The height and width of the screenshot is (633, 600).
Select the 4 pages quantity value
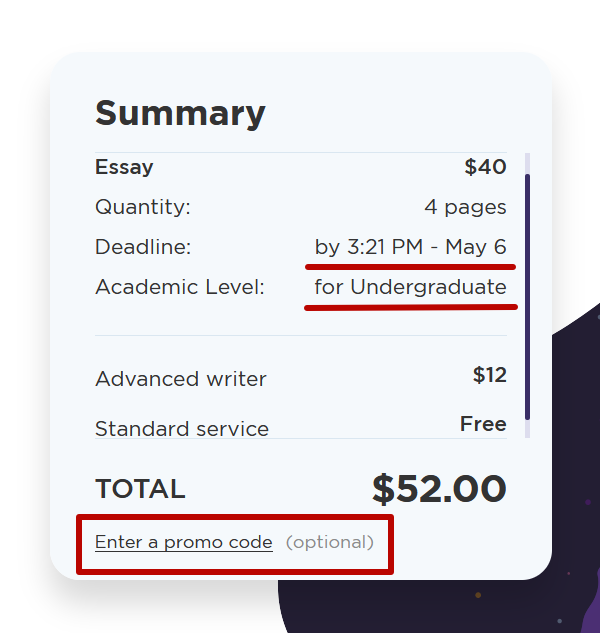(x=465, y=207)
